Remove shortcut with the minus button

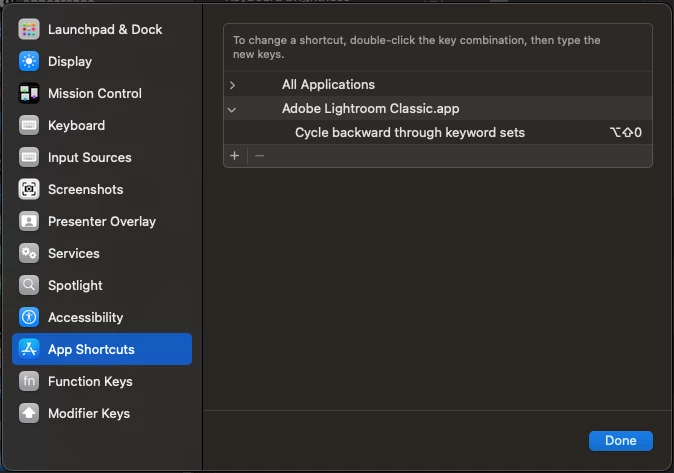click(x=260, y=156)
